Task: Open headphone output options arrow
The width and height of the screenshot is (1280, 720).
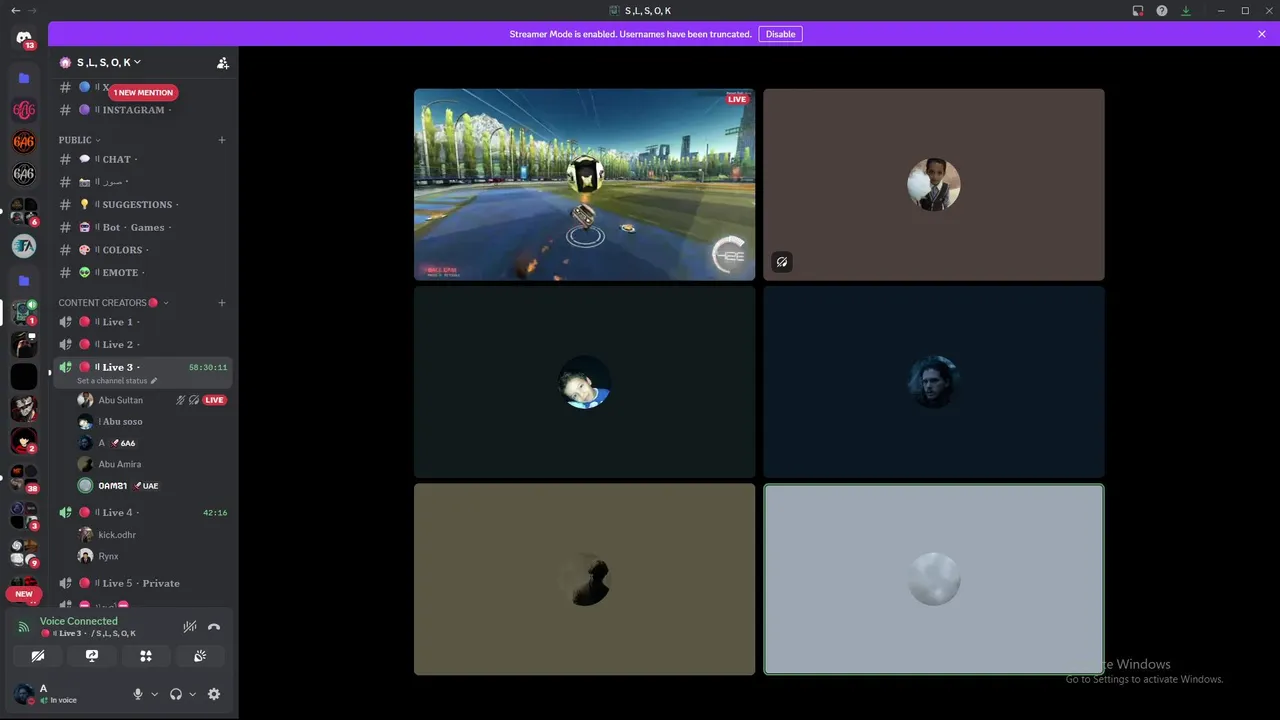Action: click(x=193, y=694)
